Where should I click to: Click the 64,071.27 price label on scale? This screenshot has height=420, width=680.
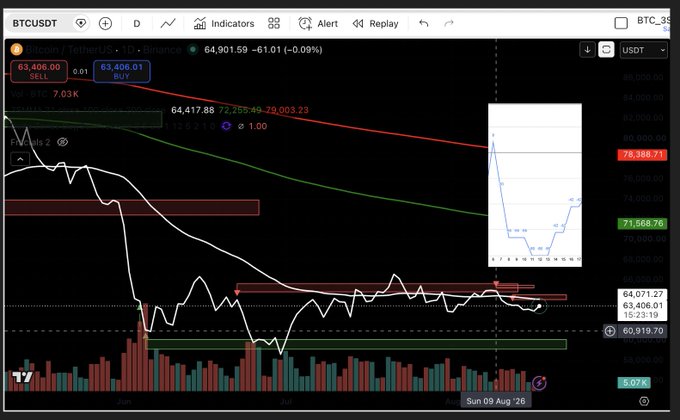click(642, 294)
